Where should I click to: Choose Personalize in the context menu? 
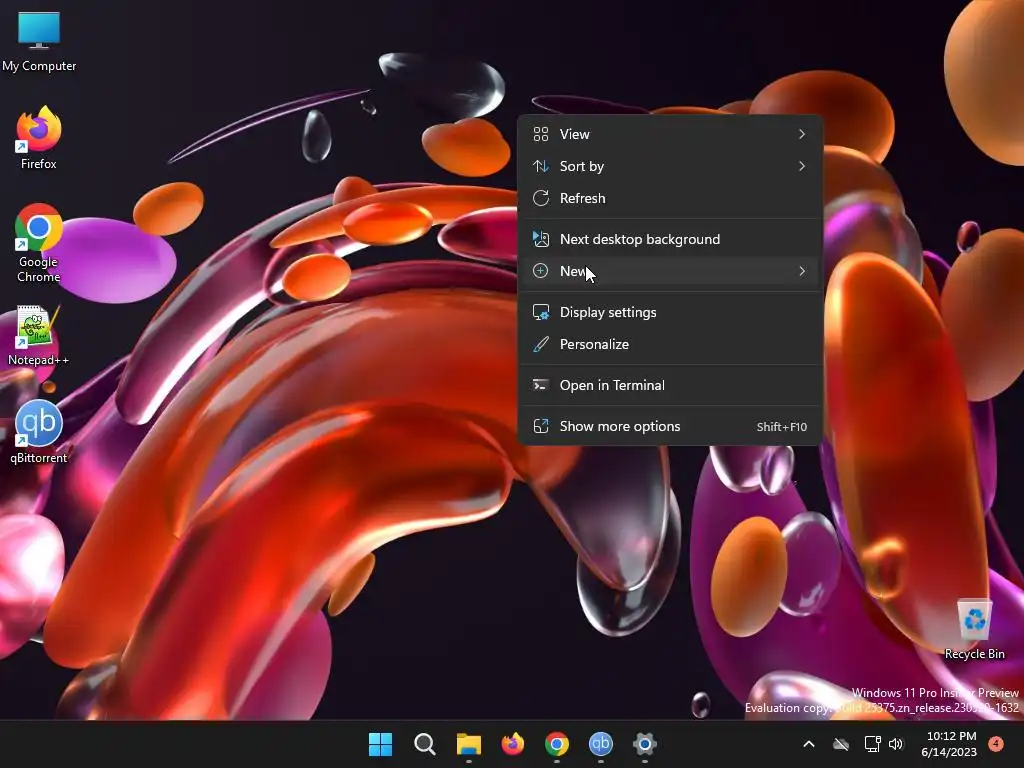coord(670,344)
